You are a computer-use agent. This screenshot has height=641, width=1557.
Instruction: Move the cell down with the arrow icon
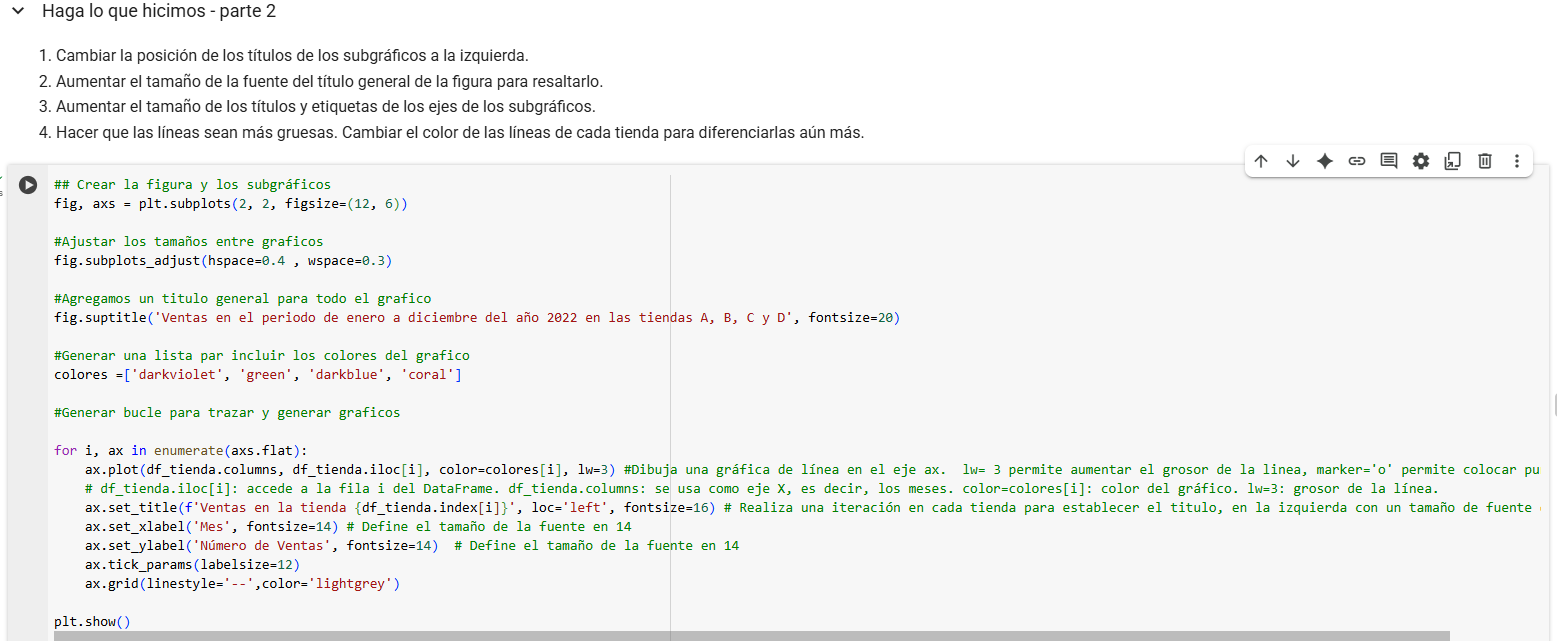click(x=1293, y=161)
